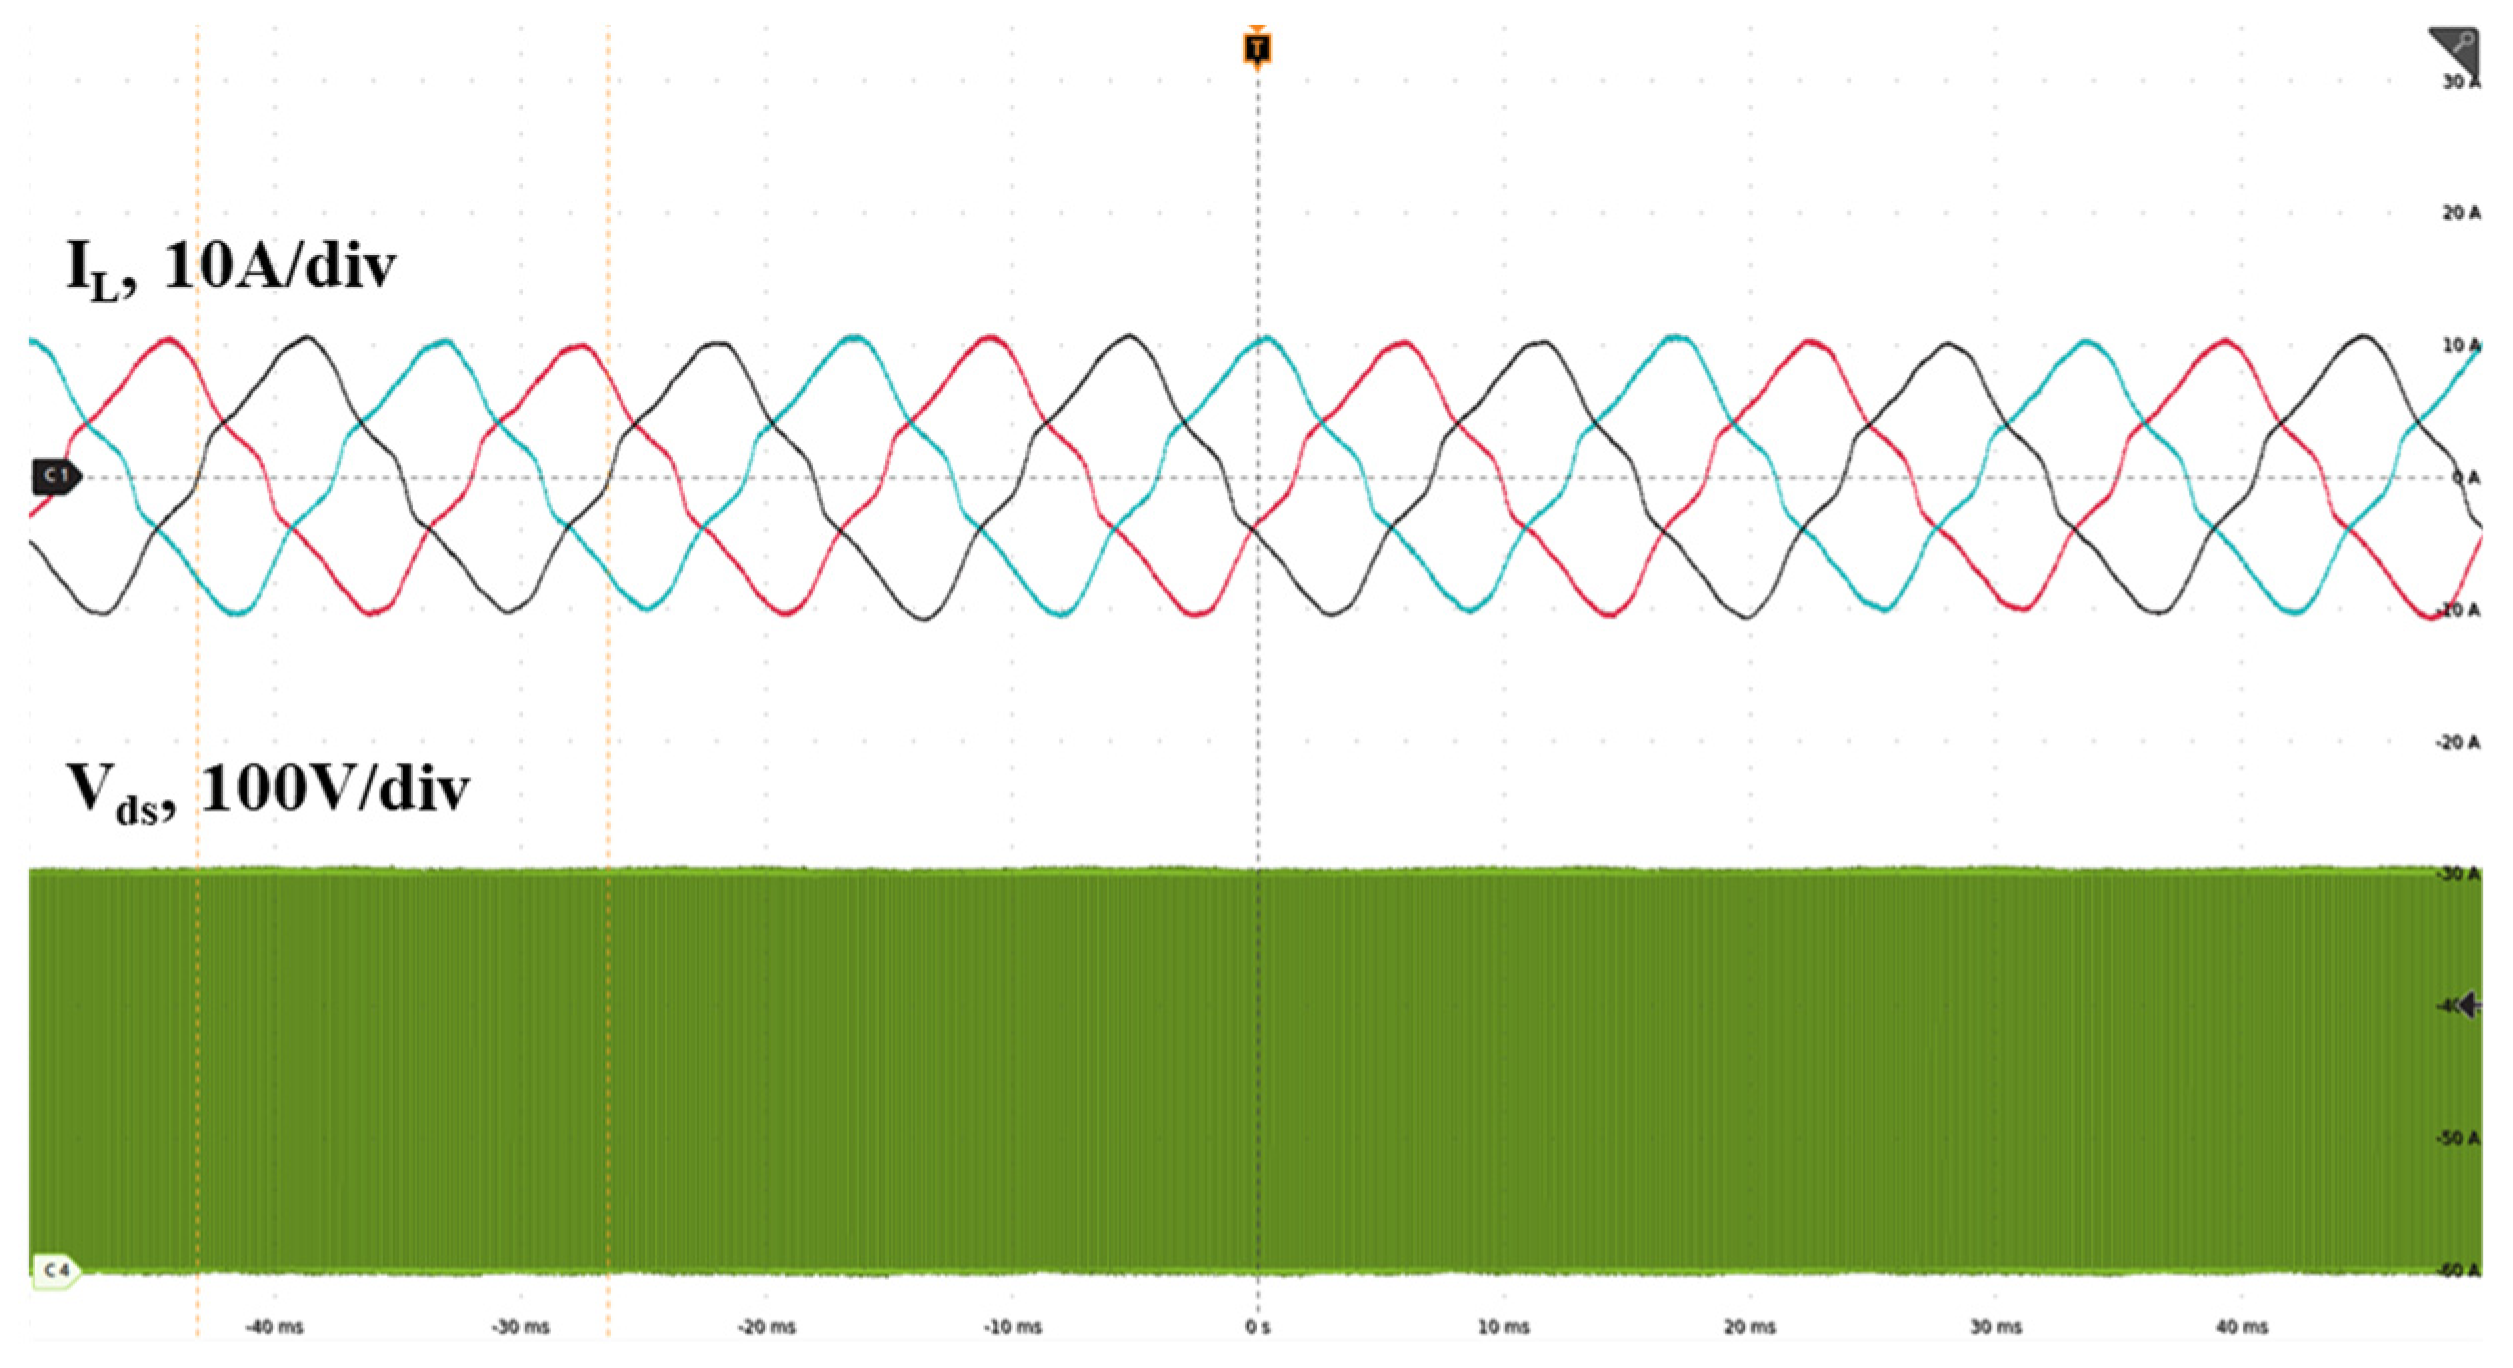The width and height of the screenshot is (2513, 1368).
Task: Click the -40 ms time axis label
Action: pos(274,1327)
